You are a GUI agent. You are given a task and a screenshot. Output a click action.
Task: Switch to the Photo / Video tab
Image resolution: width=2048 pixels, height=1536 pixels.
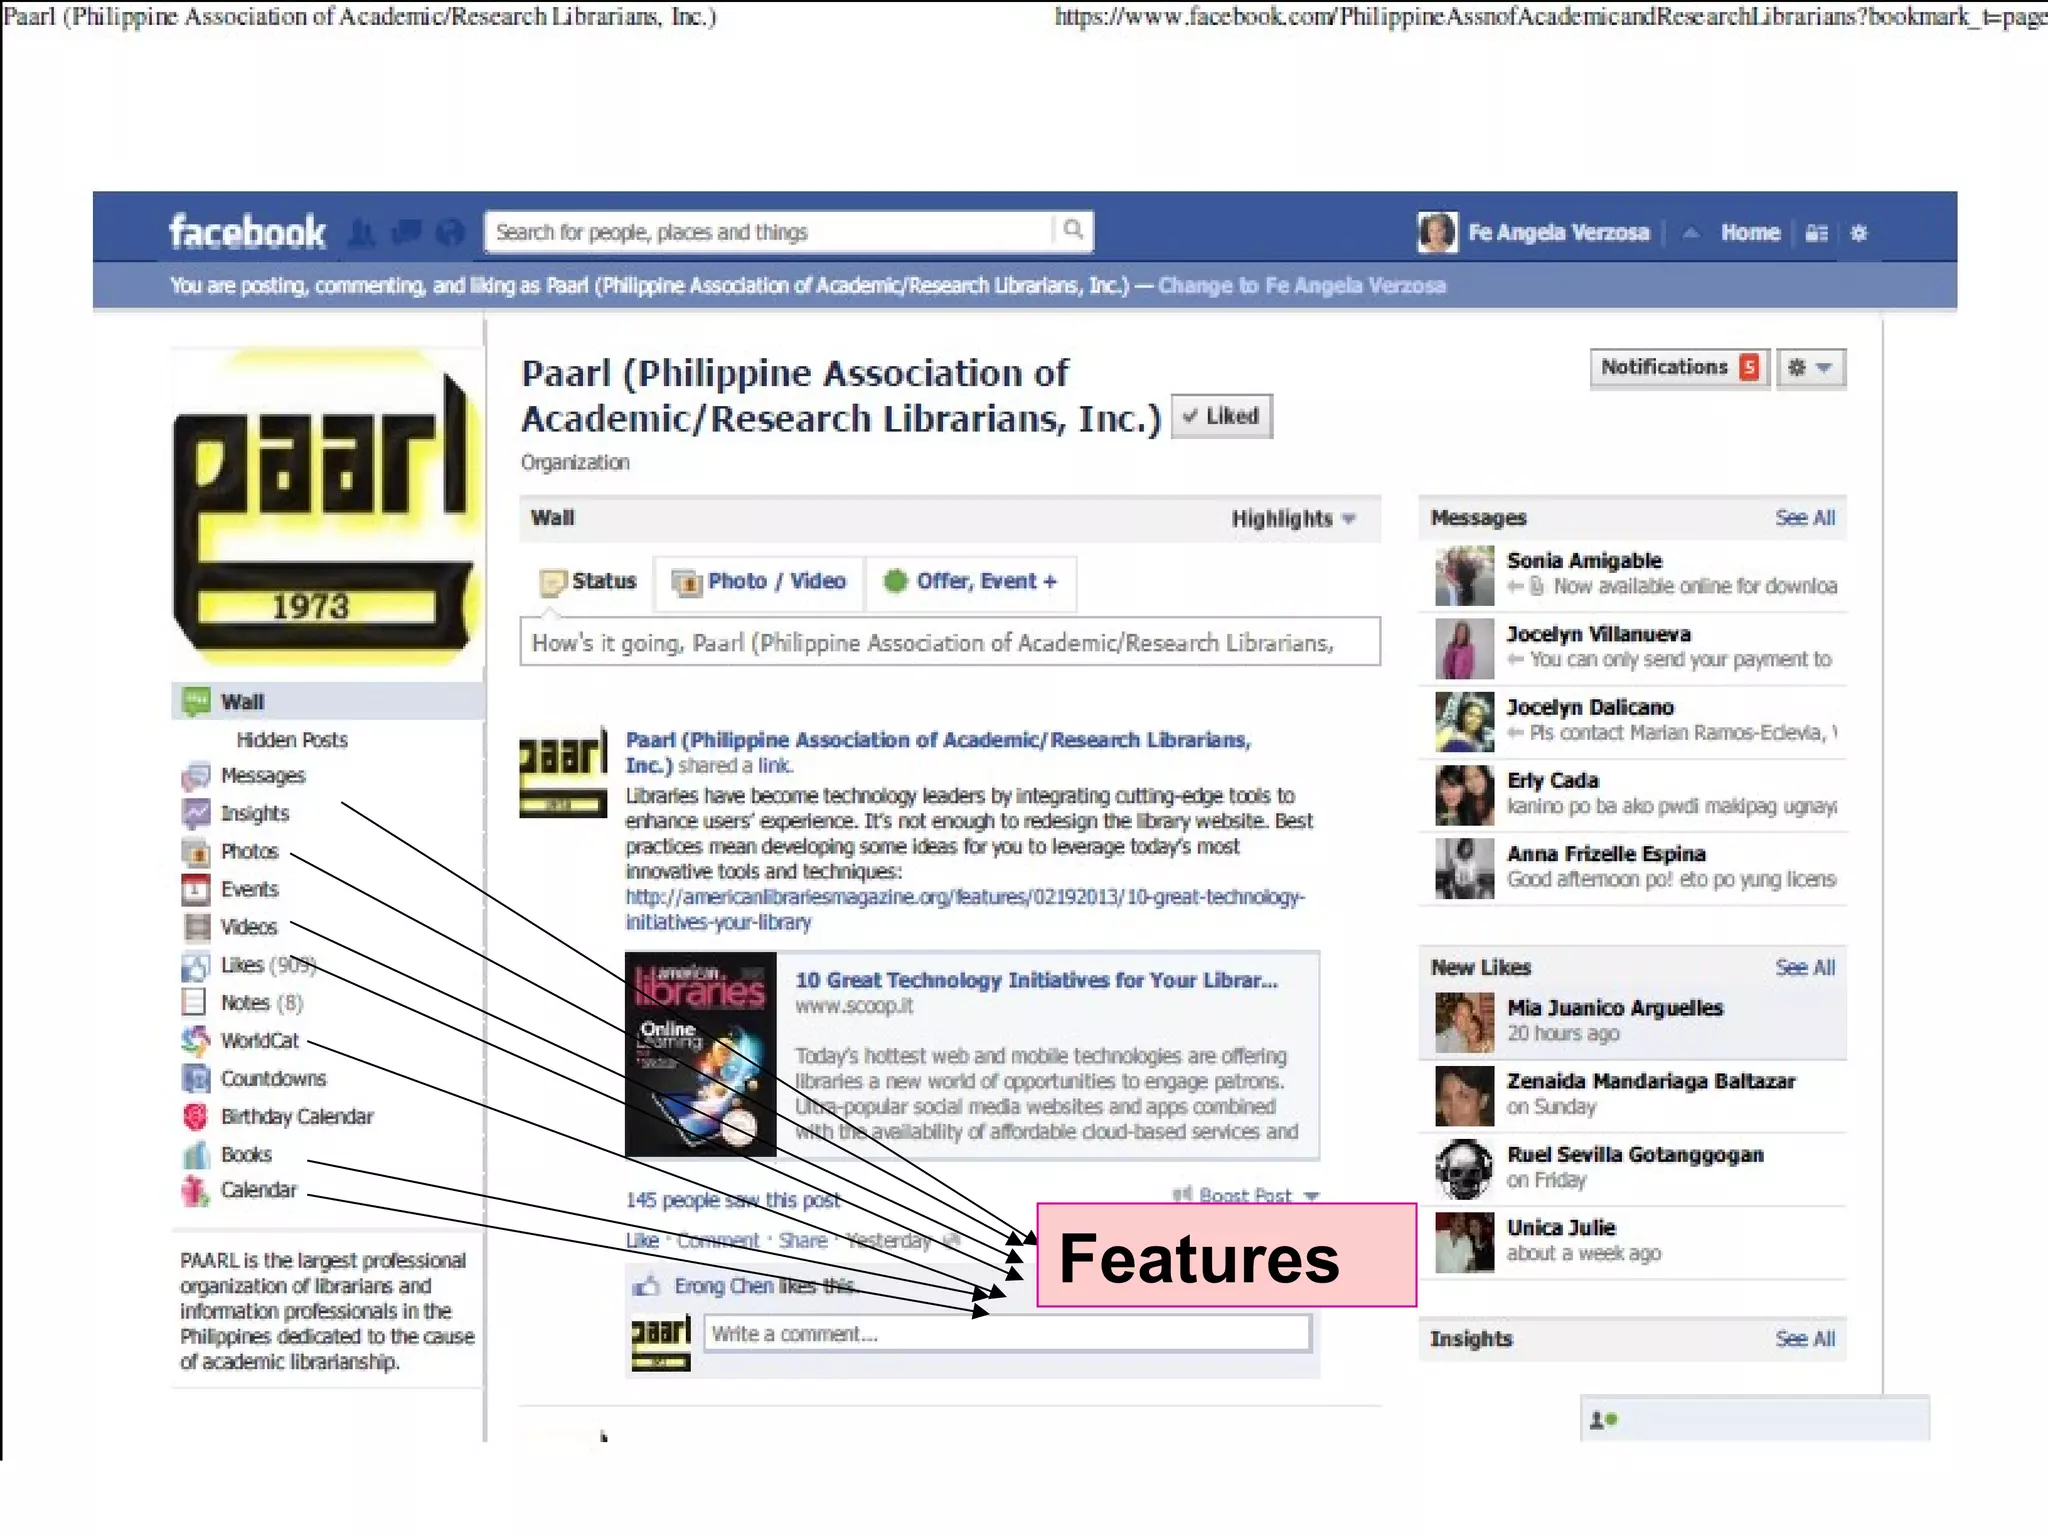pyautogui.click(x=760, y=582)
